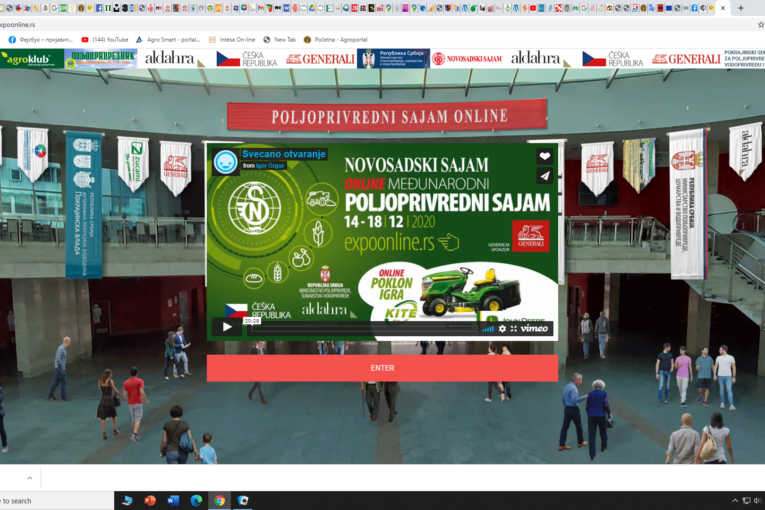Open the Agro Smart portal bookmark
Viewport: 765px width, 510px height.
coord(168,40)
